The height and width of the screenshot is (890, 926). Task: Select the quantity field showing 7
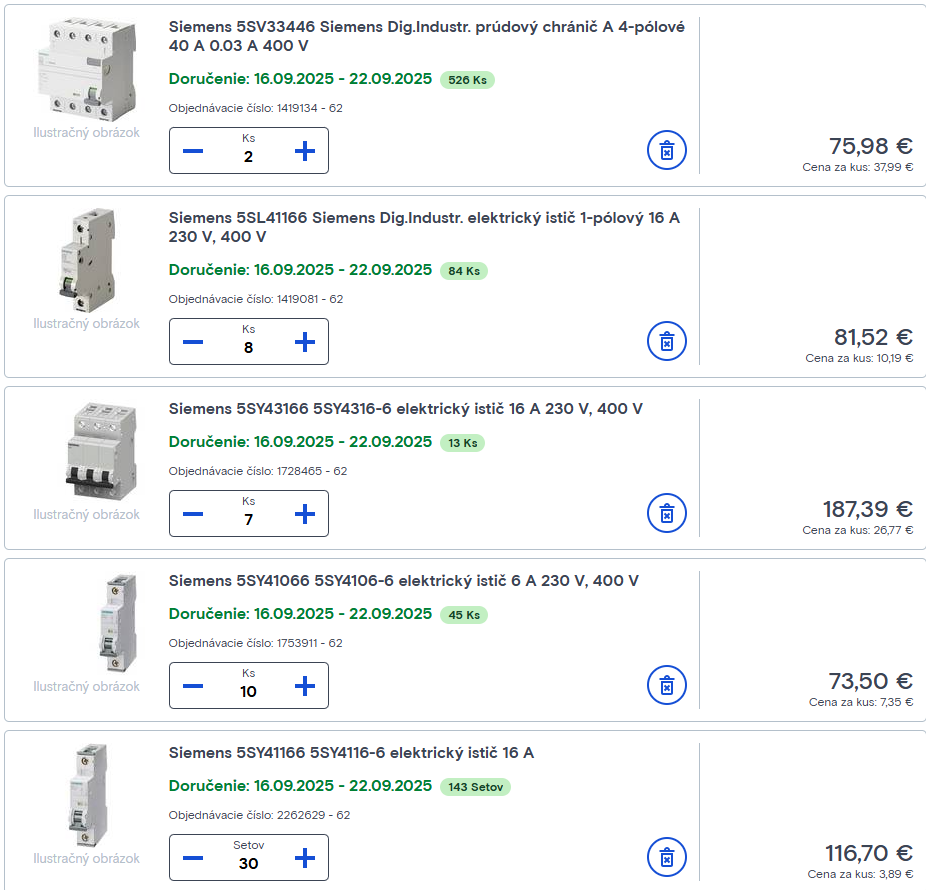[248, 519]
